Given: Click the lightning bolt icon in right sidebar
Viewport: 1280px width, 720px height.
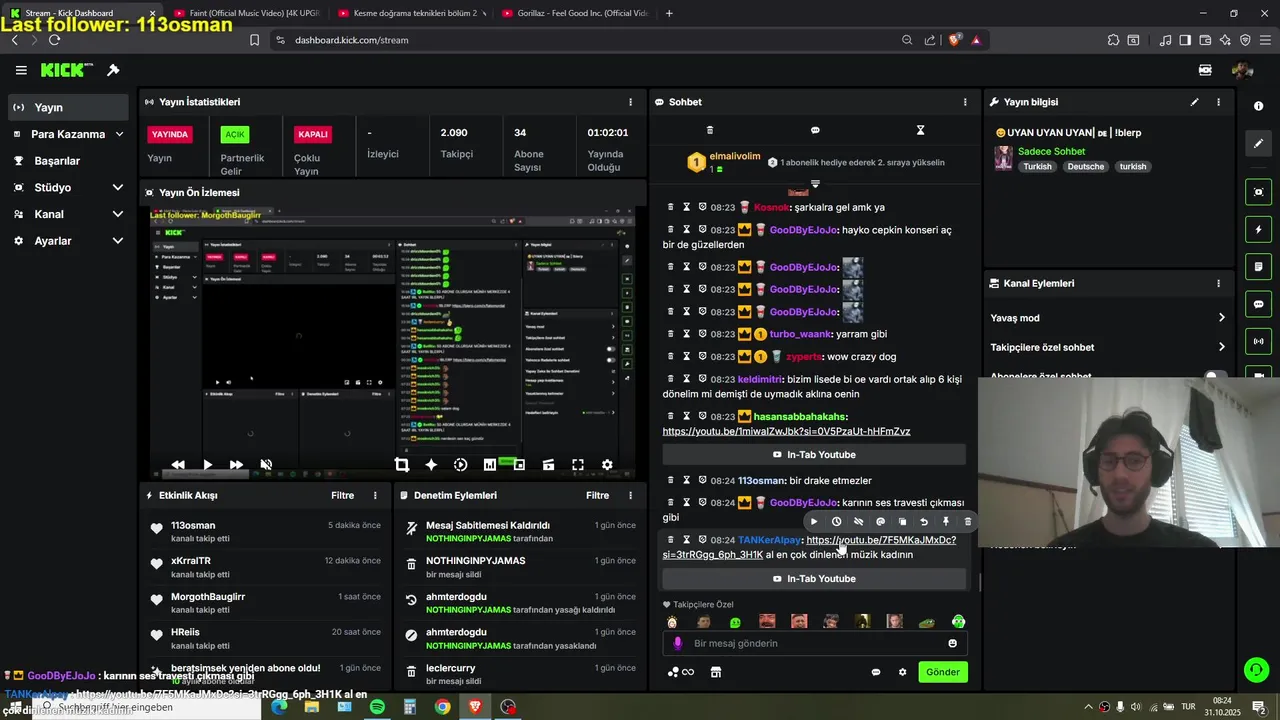Looking at the screenshot, I should (x=1258, y=230).
